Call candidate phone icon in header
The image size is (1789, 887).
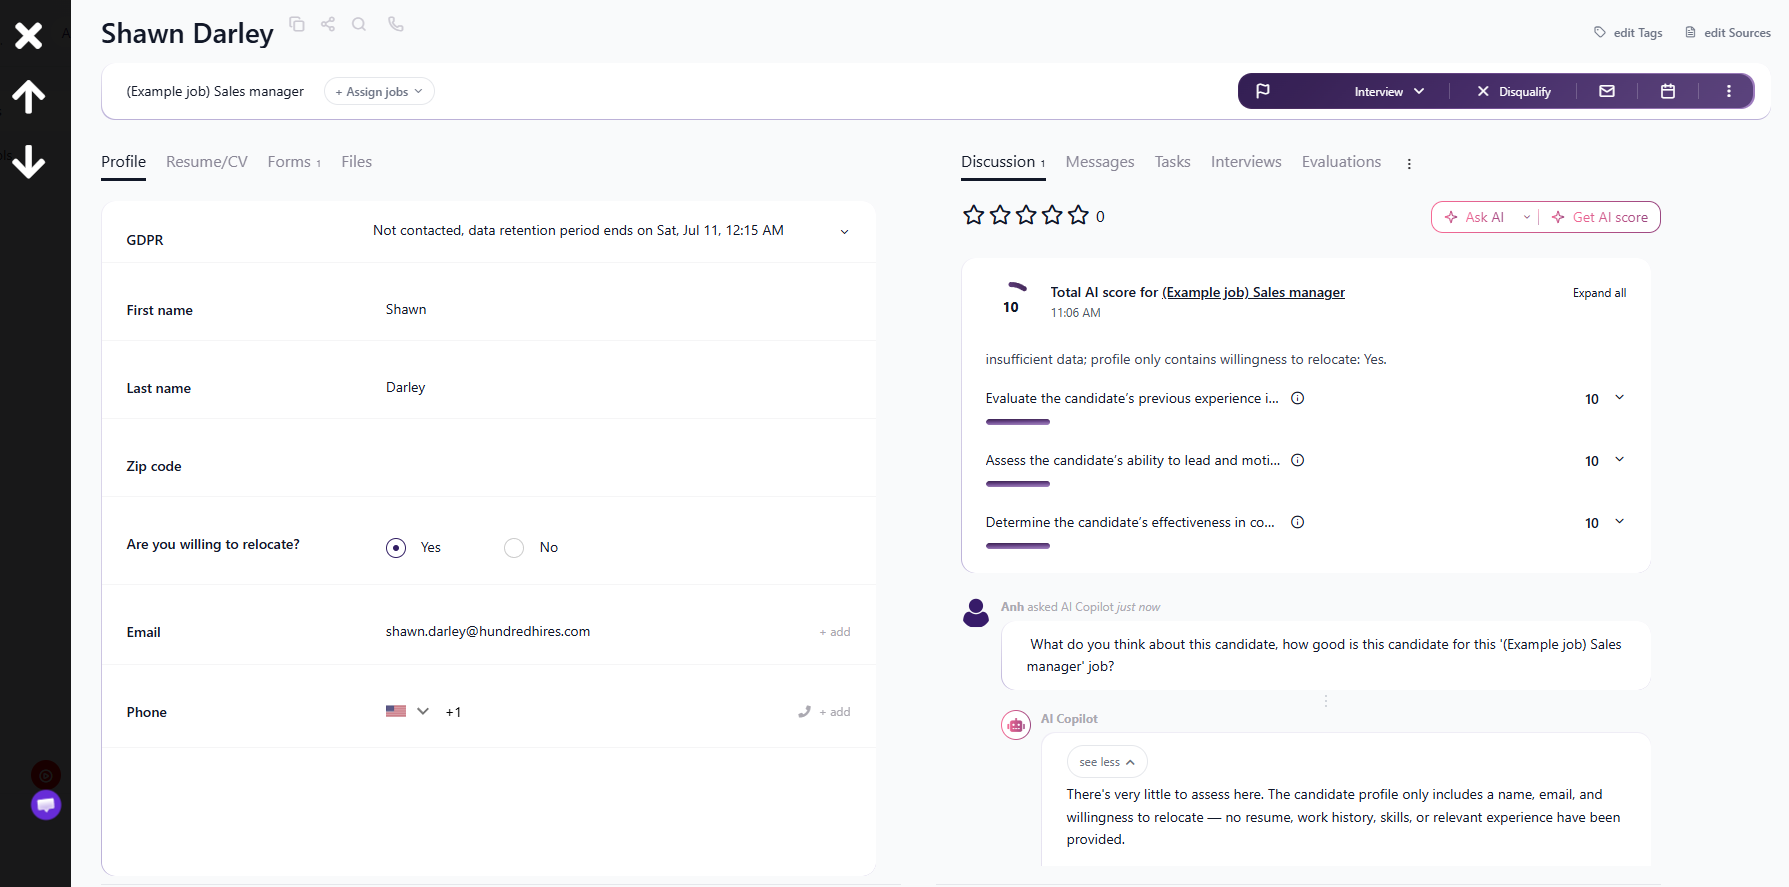point(396,24)
